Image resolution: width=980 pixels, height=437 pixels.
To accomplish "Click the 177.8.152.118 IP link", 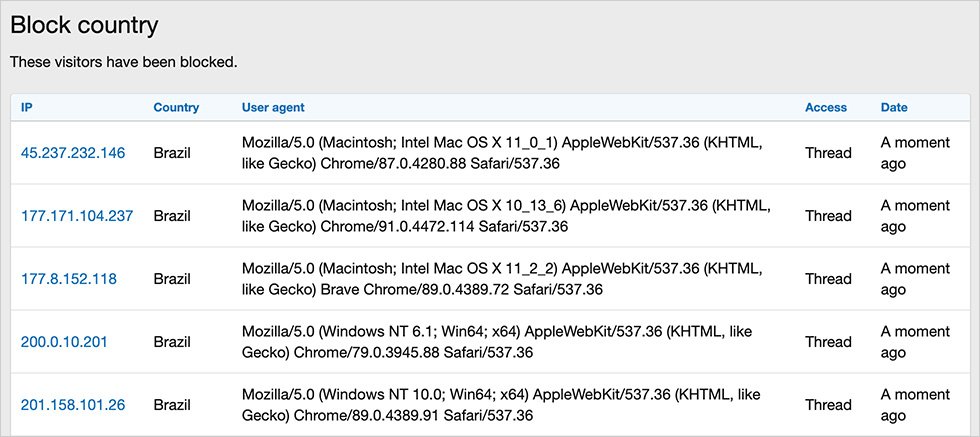I will coord(69,279).
